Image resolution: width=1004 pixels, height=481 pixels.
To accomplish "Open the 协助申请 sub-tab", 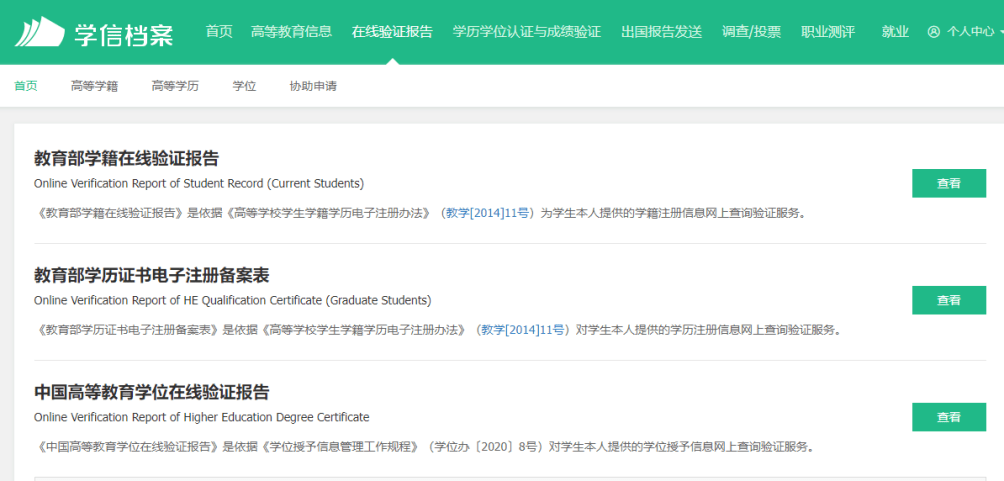I will click(x=313, y=86).
